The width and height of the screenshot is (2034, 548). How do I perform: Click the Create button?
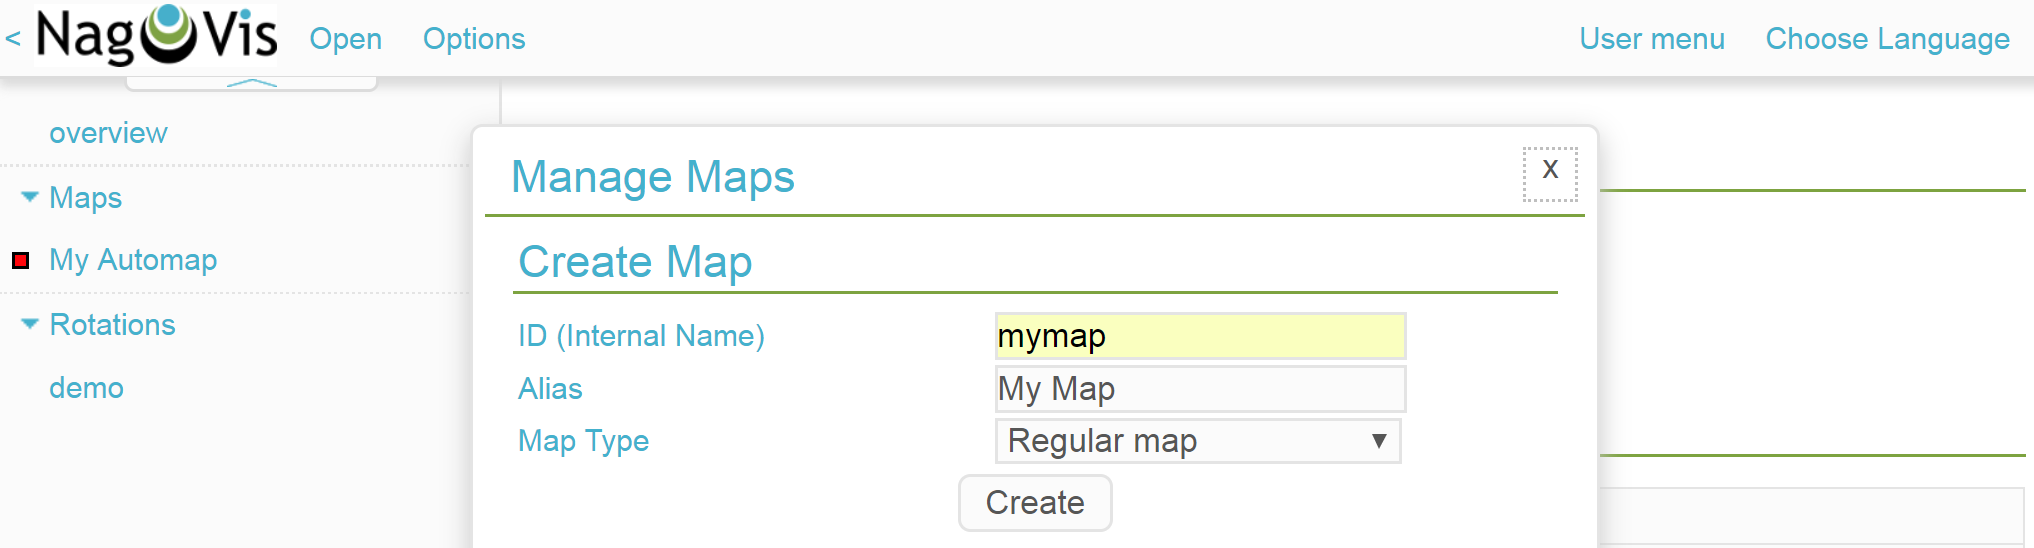click(x=1035, y=503)
